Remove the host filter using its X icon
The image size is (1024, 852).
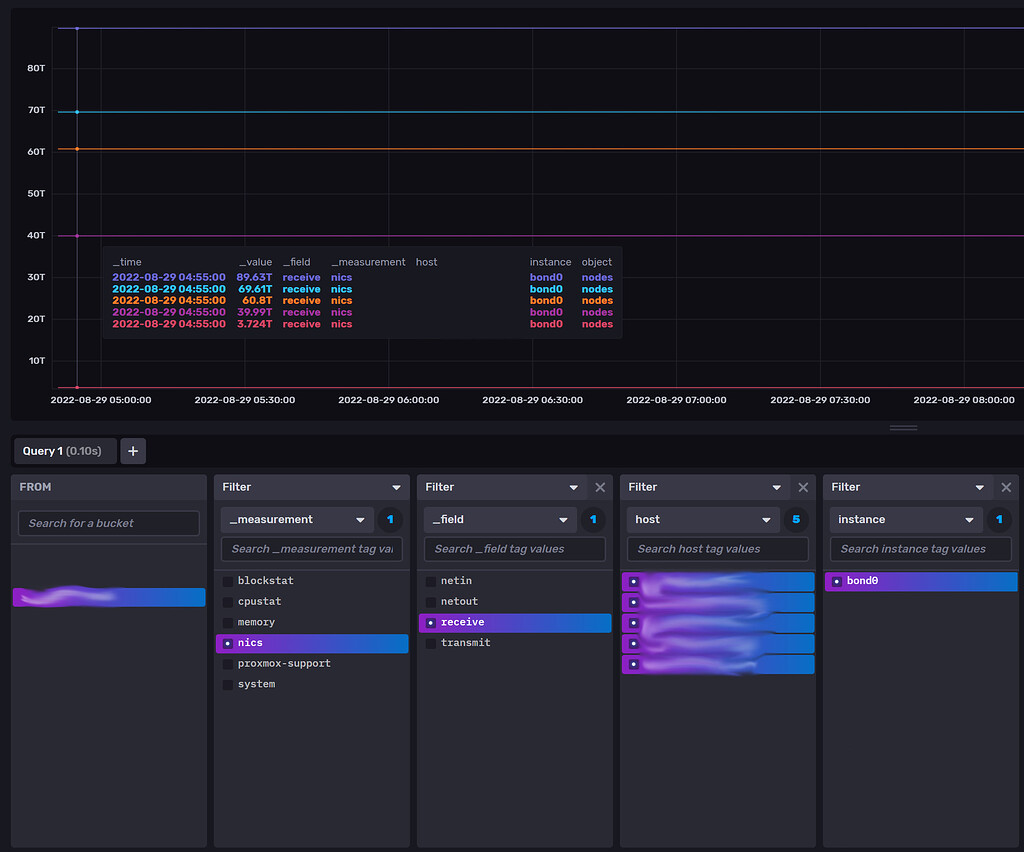tap(803, 487)
